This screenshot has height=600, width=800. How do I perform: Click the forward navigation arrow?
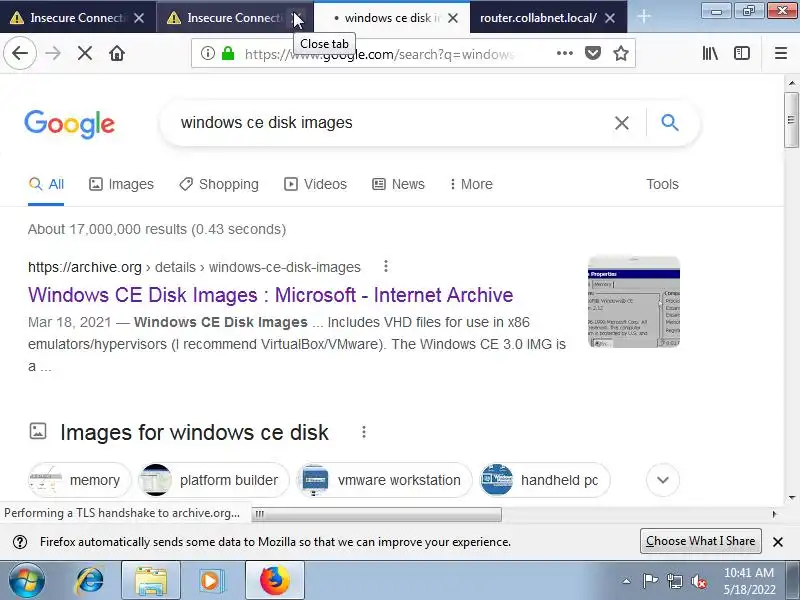[53, 53]
